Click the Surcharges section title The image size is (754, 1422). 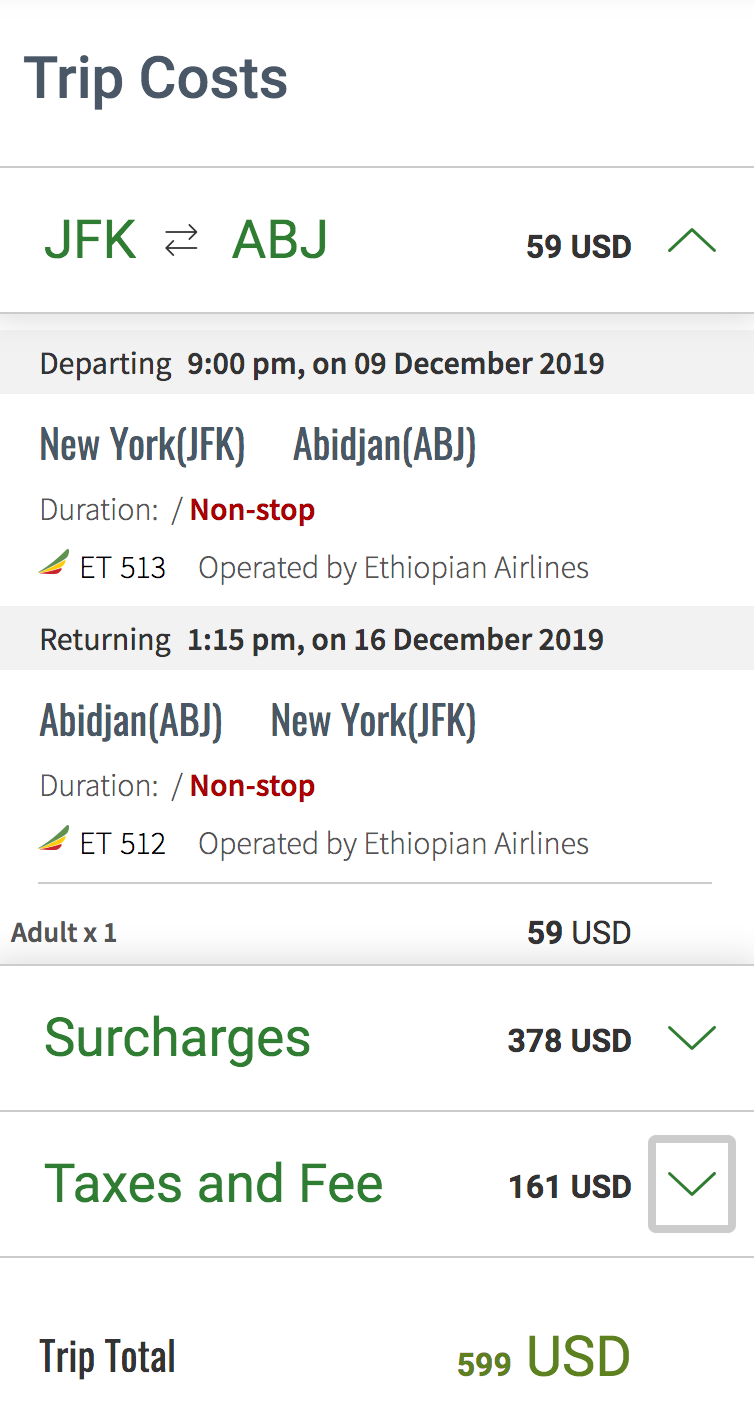(177, 1037)
